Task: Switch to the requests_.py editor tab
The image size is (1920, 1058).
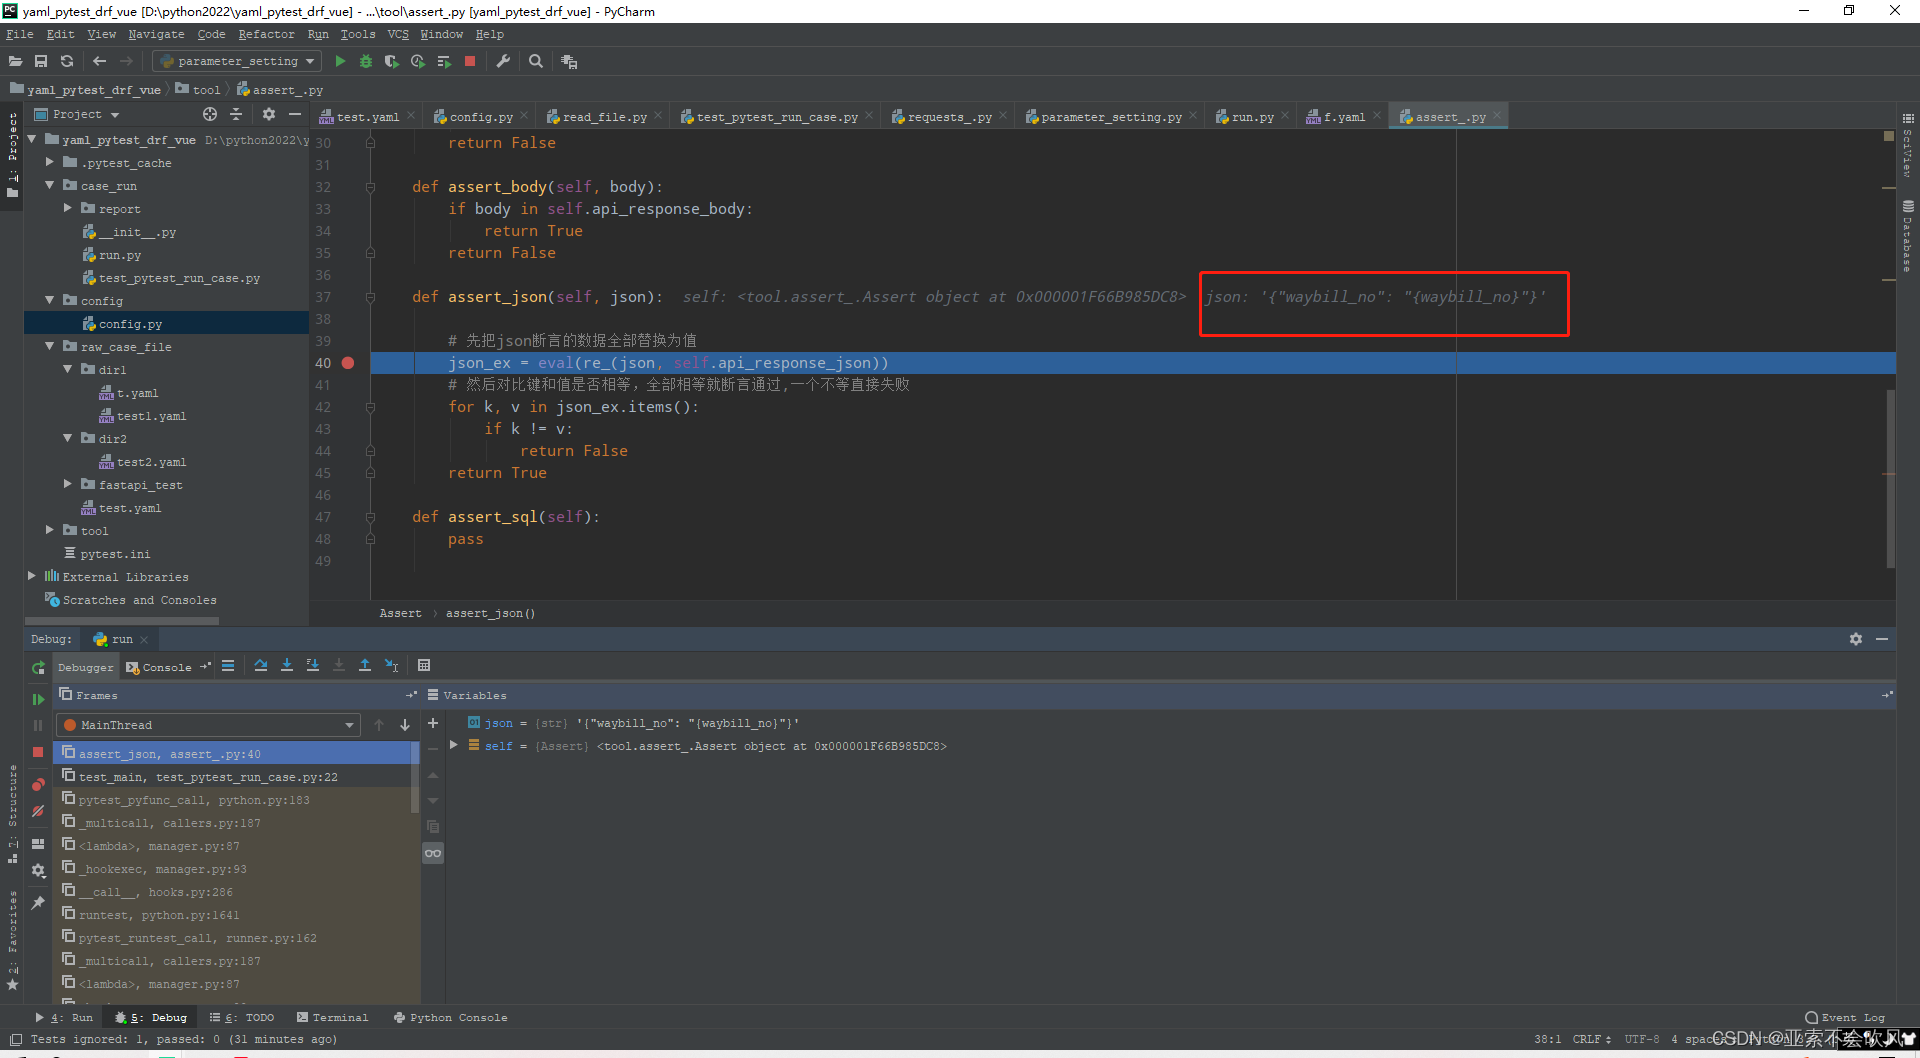Action: click(x=949, y=117)
